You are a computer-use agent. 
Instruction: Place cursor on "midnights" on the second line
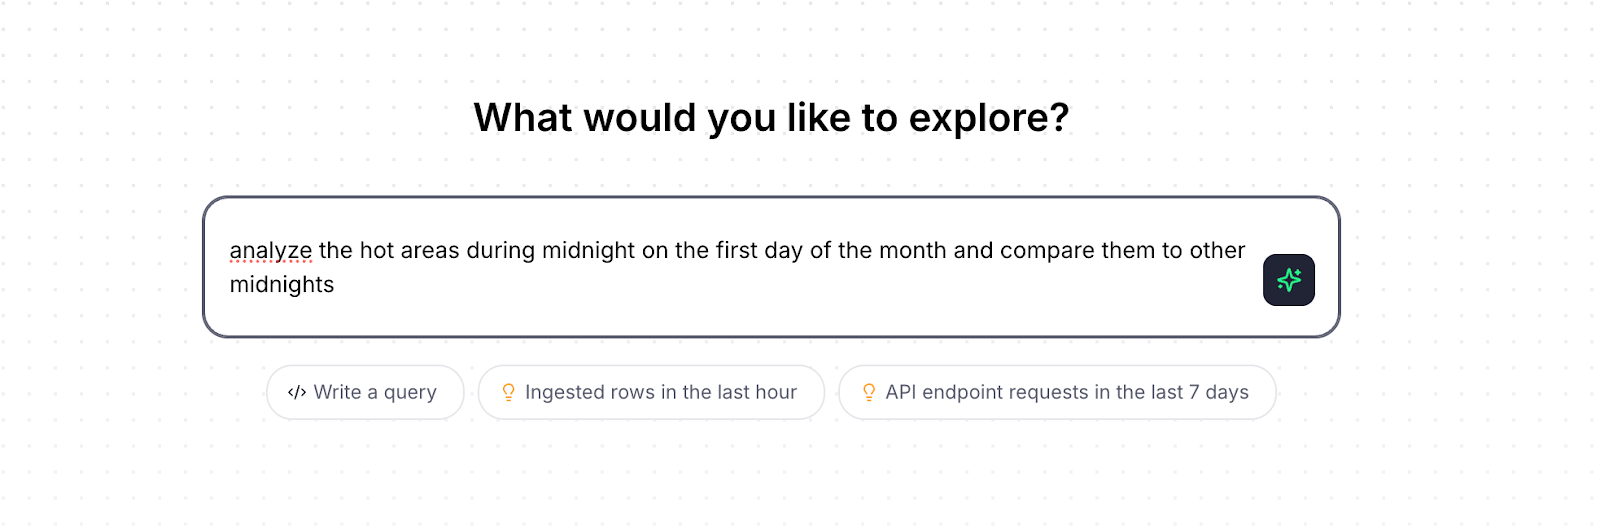[x=282, y=285]
